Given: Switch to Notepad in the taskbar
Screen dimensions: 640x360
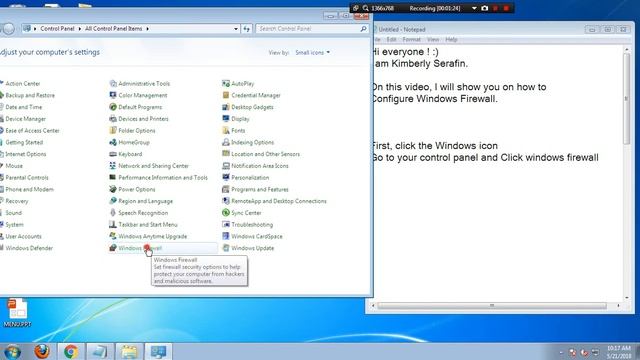Looking at the screenshot, I should (99, 352).
